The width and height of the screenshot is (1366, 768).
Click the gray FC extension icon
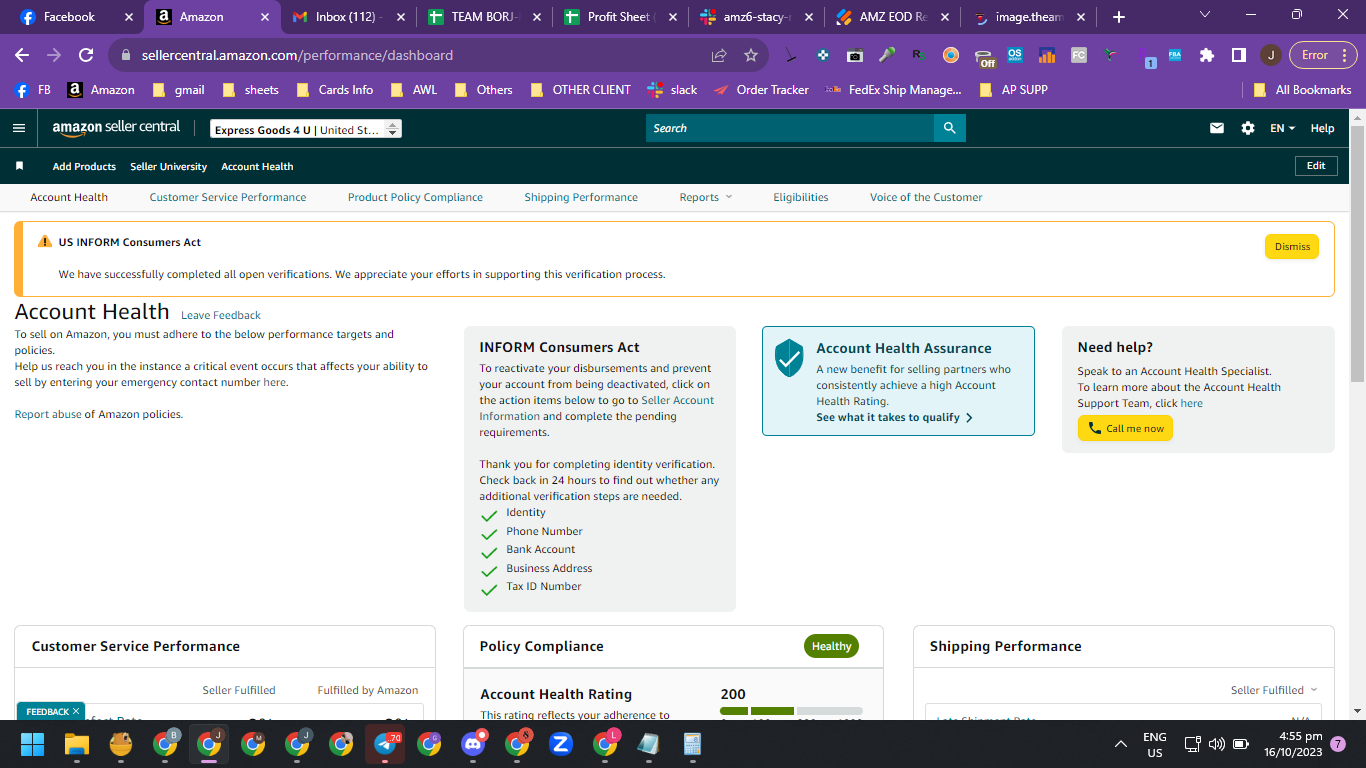pos(1078,55)
